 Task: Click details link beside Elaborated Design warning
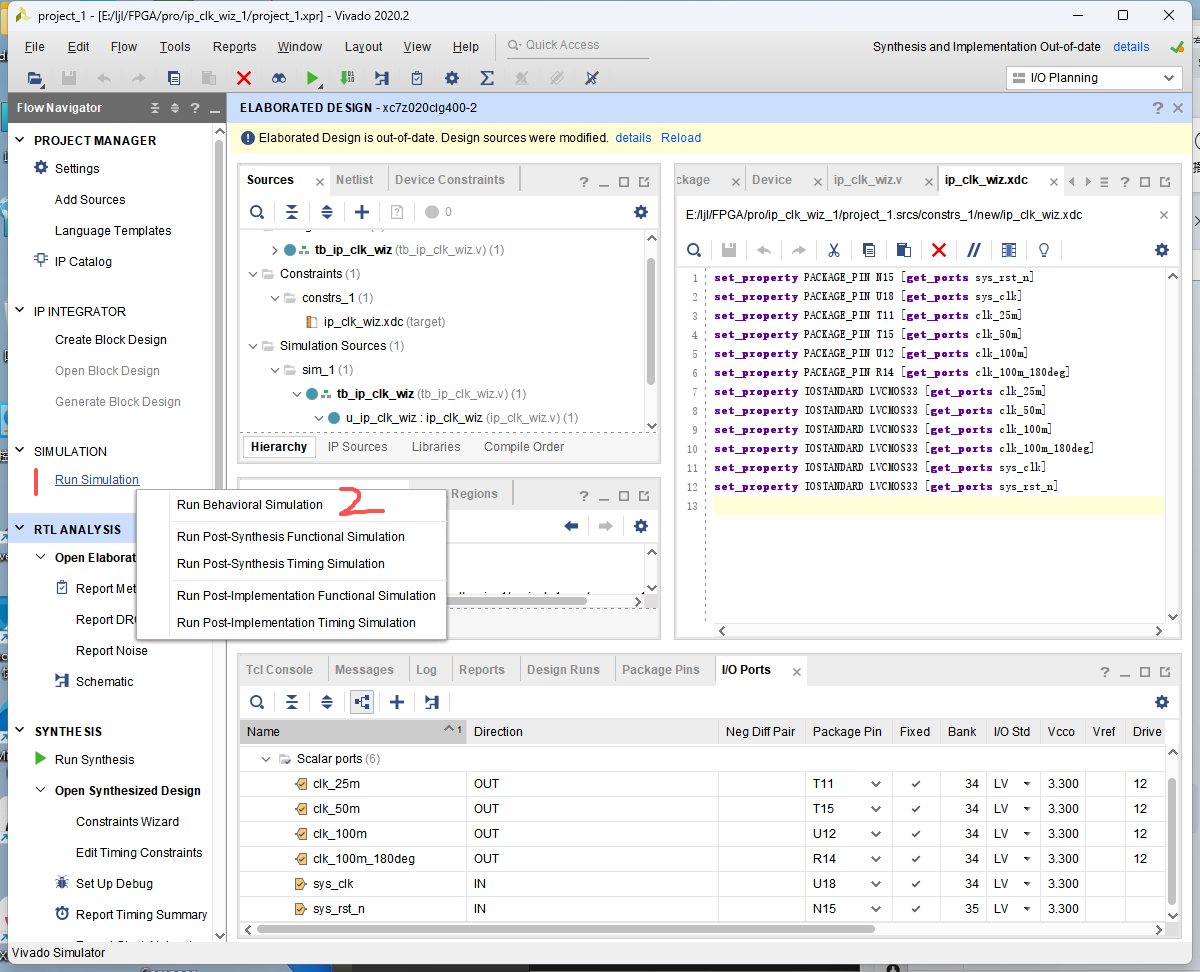click(633, 138)
